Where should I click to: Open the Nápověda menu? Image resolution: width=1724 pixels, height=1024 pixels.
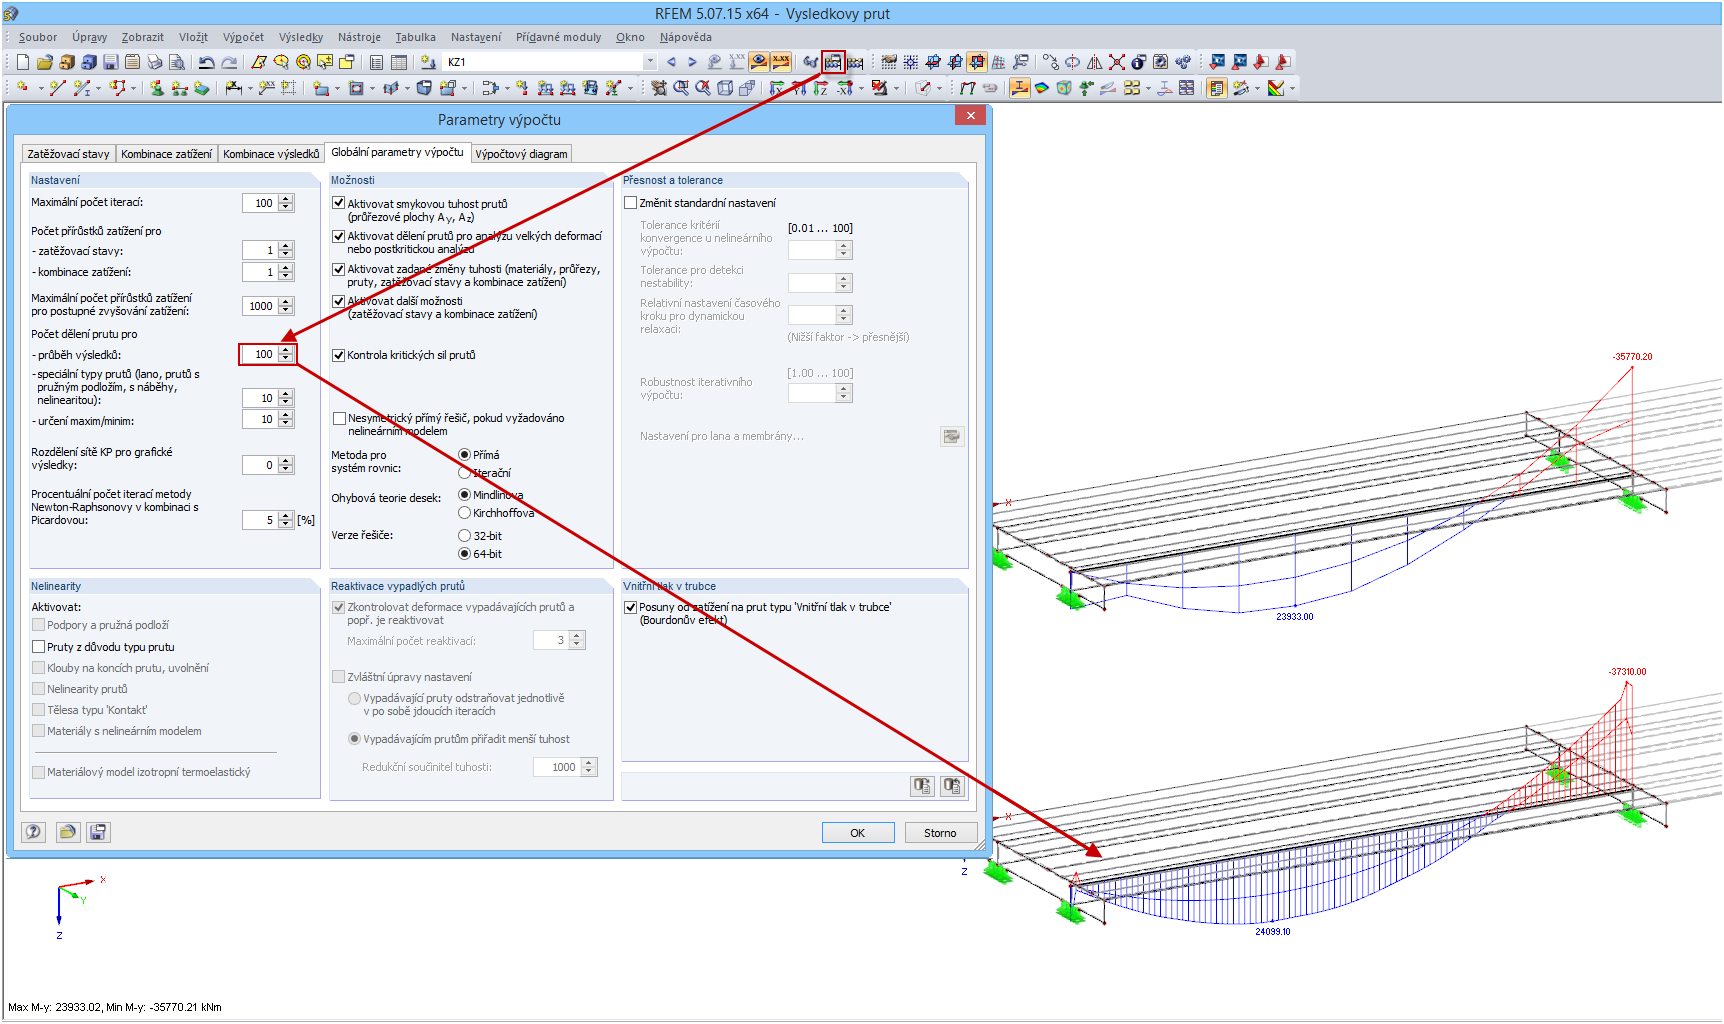[x=686, y=37]
